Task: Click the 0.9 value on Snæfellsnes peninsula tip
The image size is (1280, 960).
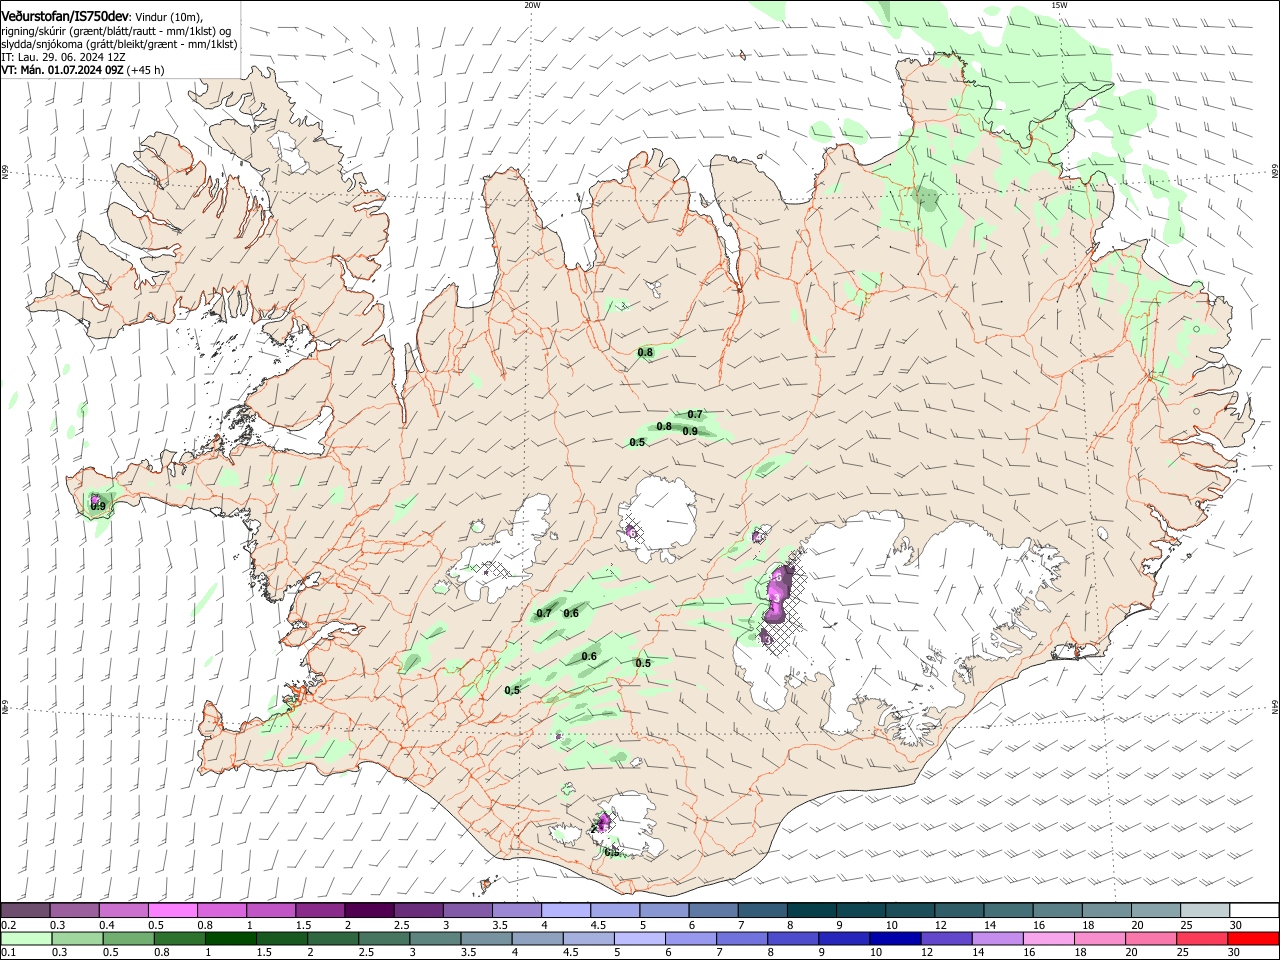Action: (98, 507)
